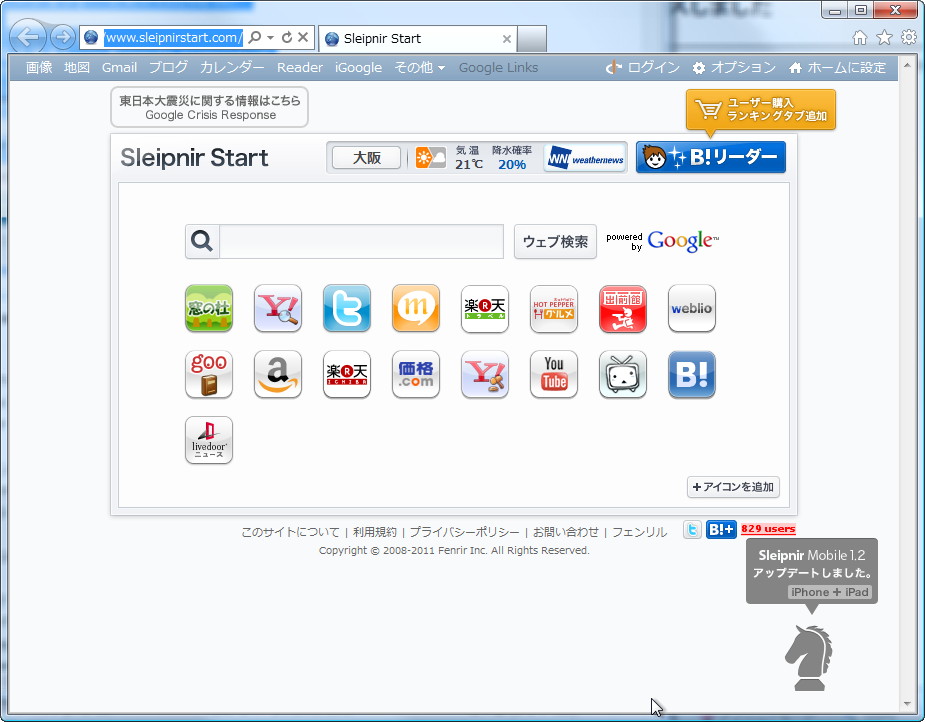Open the niconico video icon
The image size is (925, 722).
[622, 374]
